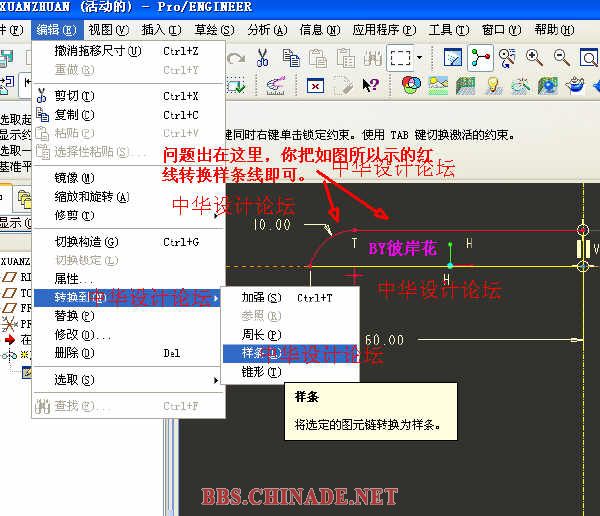The height and width of the screenshot is (516, 600).
Task: Click the green textured surface icon
Action: [466, 85]
